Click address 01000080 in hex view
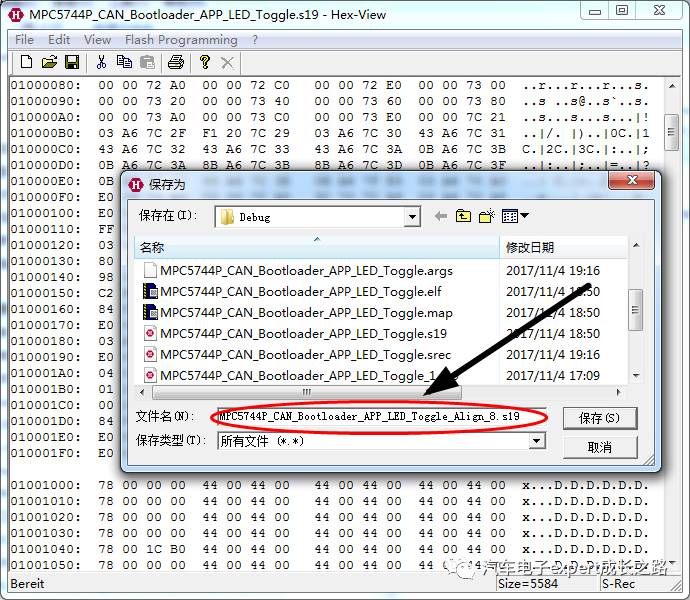The width and height of the screenshot is (690, 600). point(46,85)
